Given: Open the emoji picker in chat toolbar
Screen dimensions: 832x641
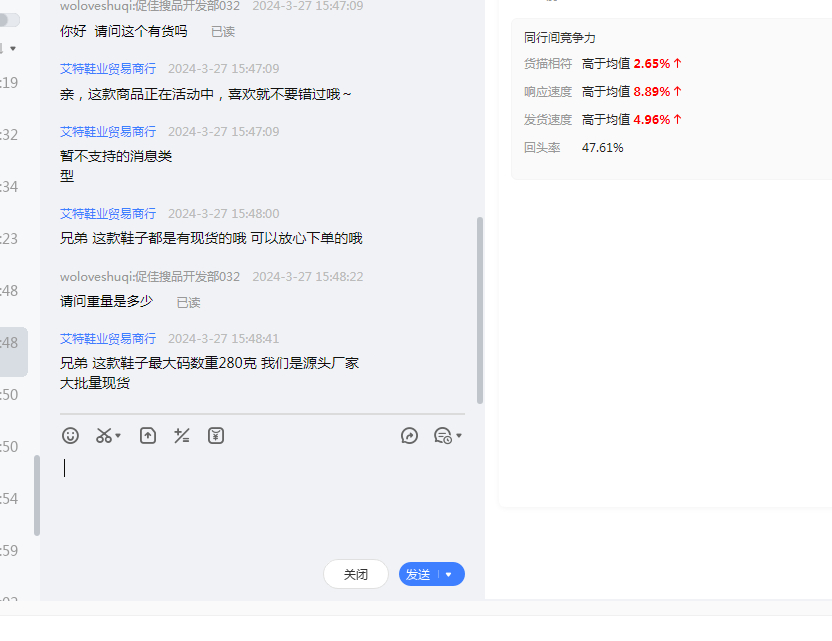Looking at the screenshot, I should 70,436.
